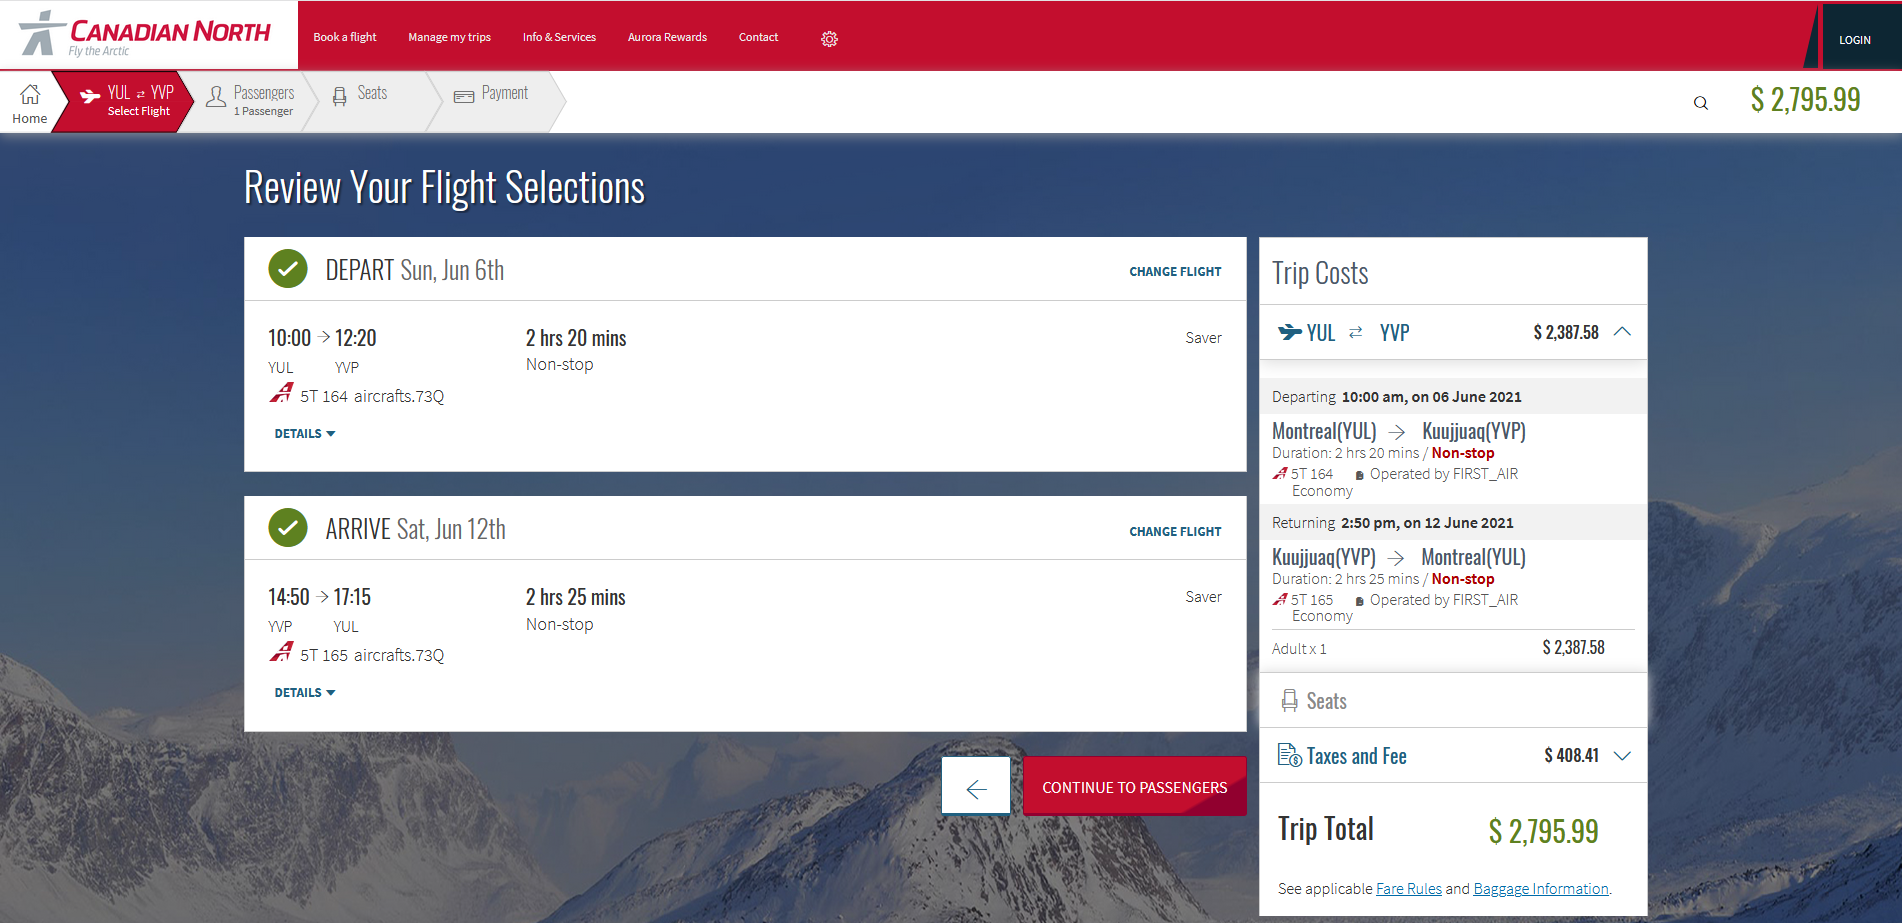Open the Info & Services menu
Image resolution: width=1902 pixels, height=923 pixels.
(559, 37)
